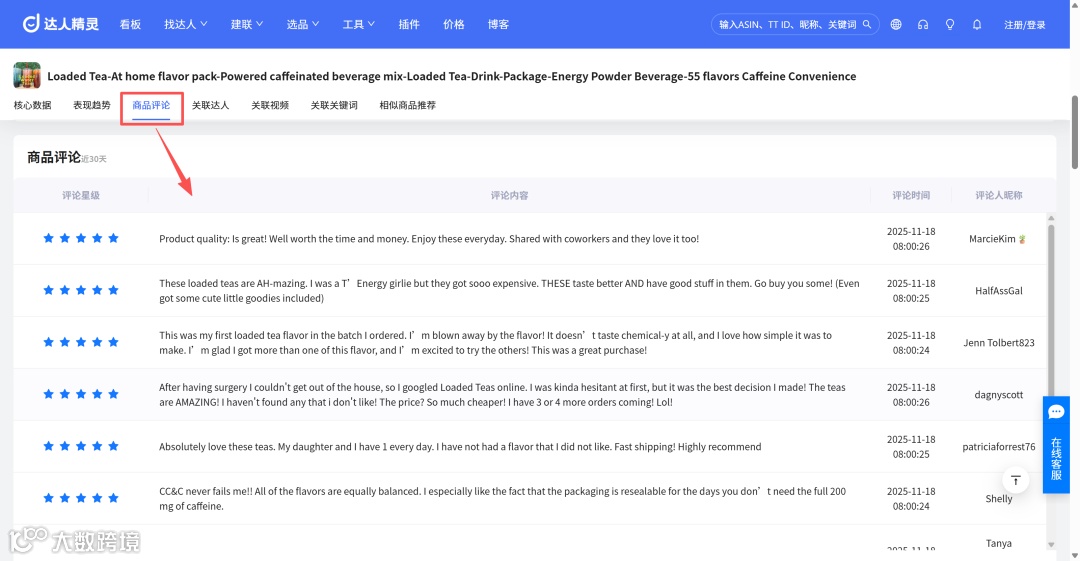The height and width of the screenshot is (561, 1080).
Task: Click reviewer name Shelly
Action: click(x=999, y=499)
